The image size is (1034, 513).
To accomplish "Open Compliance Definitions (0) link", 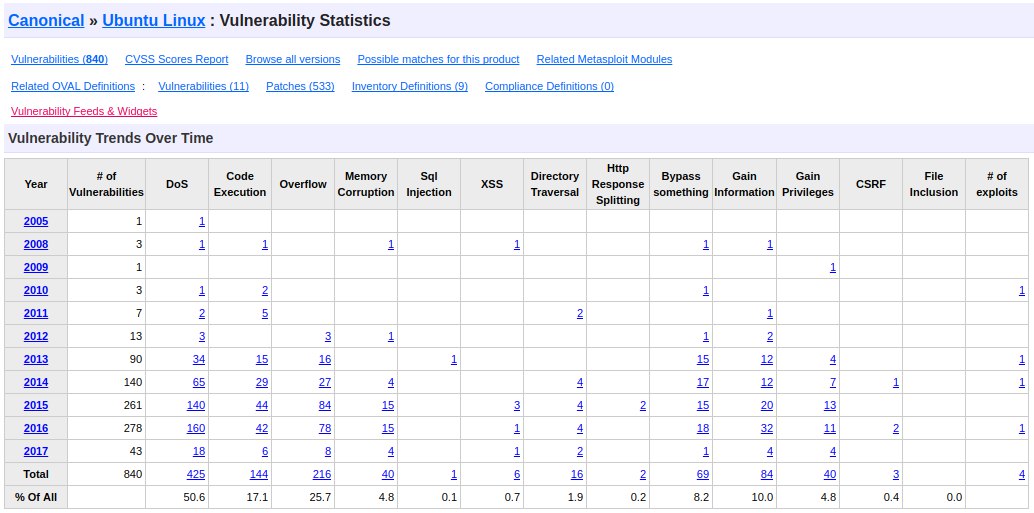I will pos(549,86).
